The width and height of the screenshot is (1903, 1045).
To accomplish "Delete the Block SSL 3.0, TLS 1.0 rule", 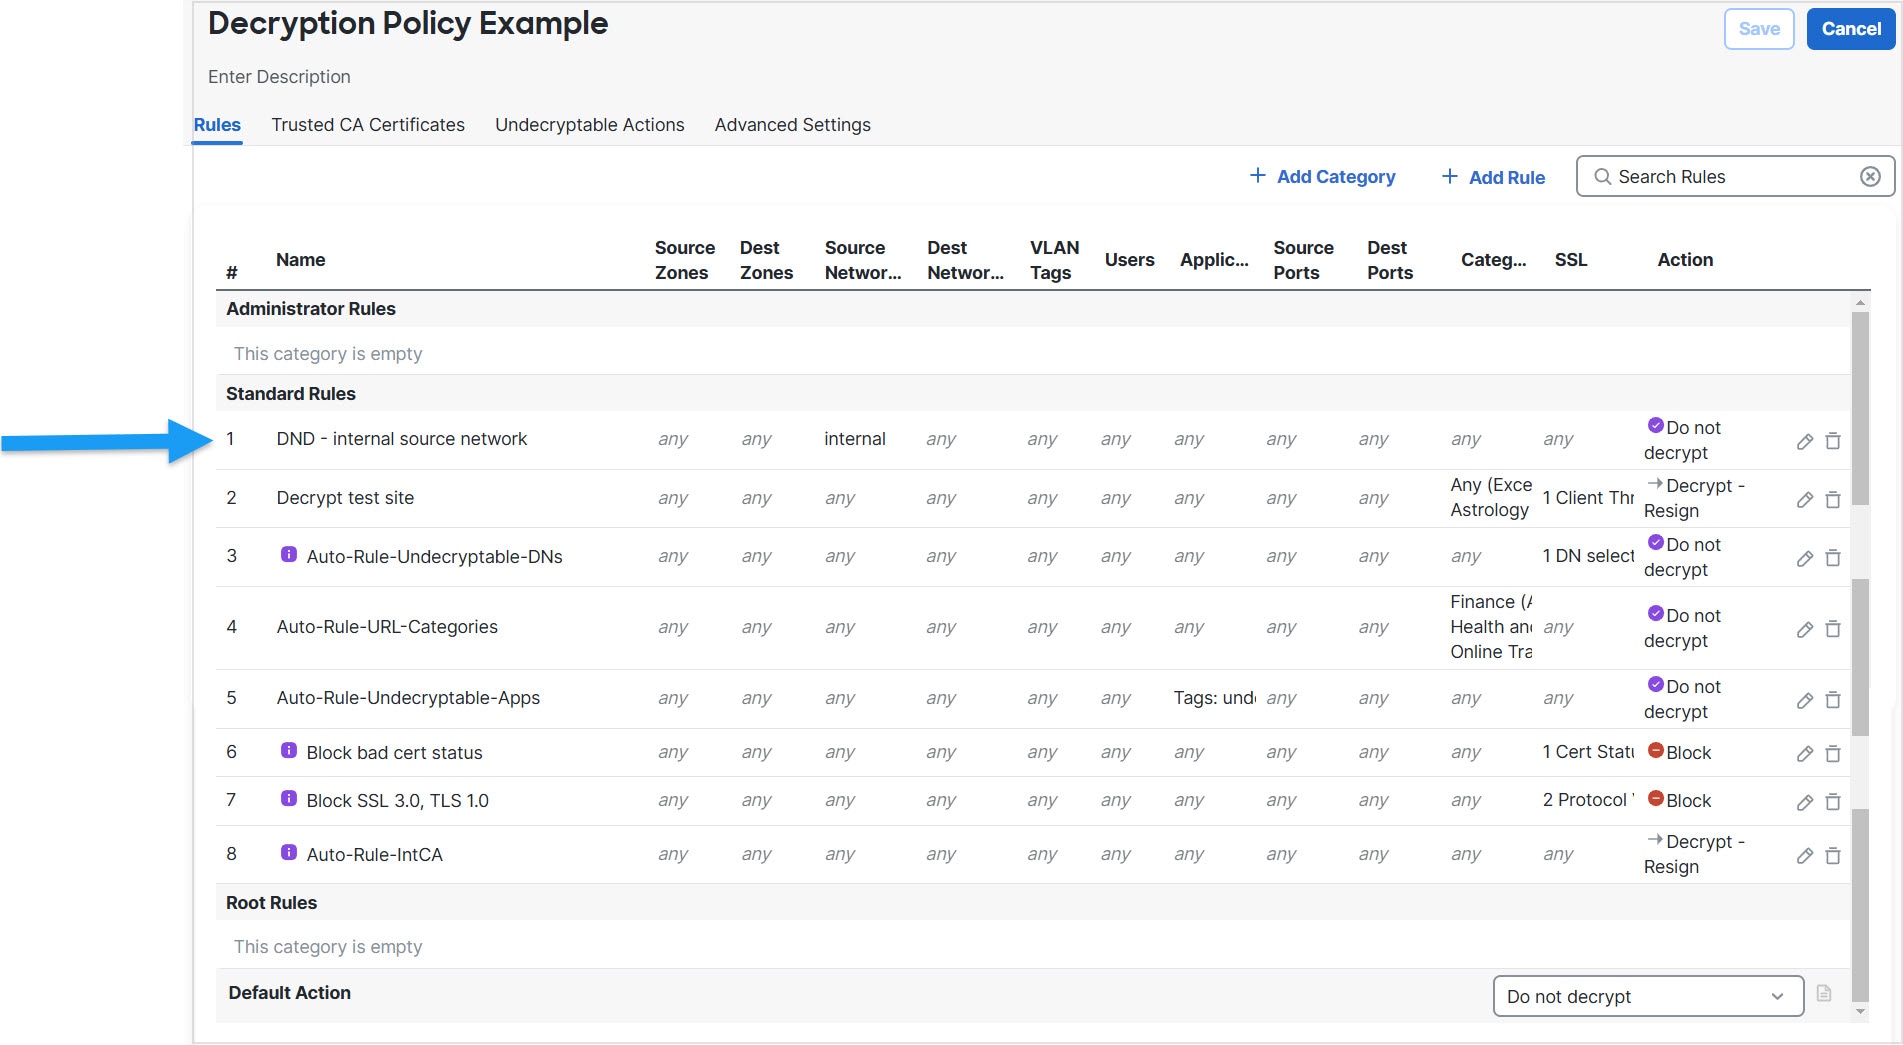I will (x=1833, y=802).
